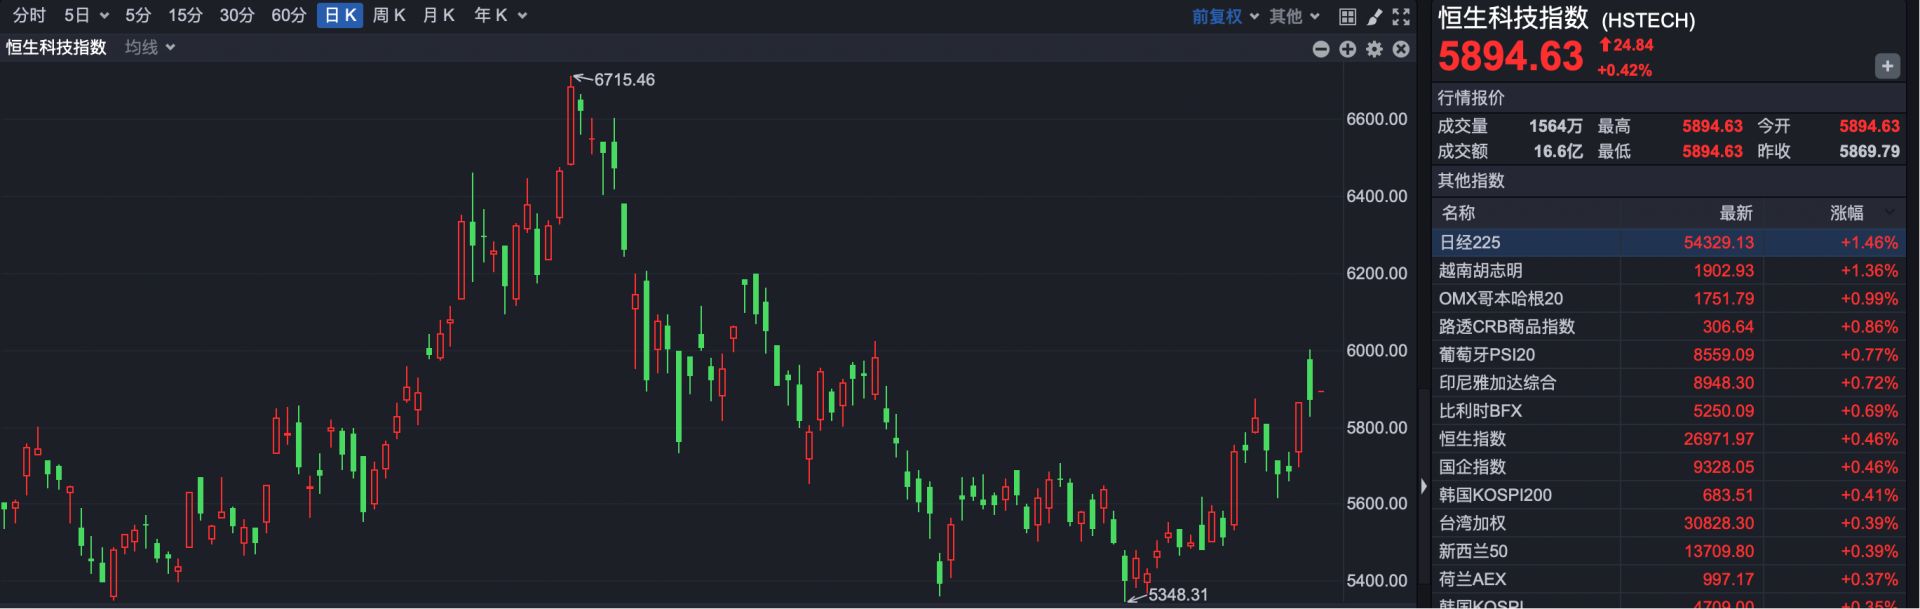Open the 年K period dropdown
This screenshot has height=609, width=1920.
(x=500, y=15)
